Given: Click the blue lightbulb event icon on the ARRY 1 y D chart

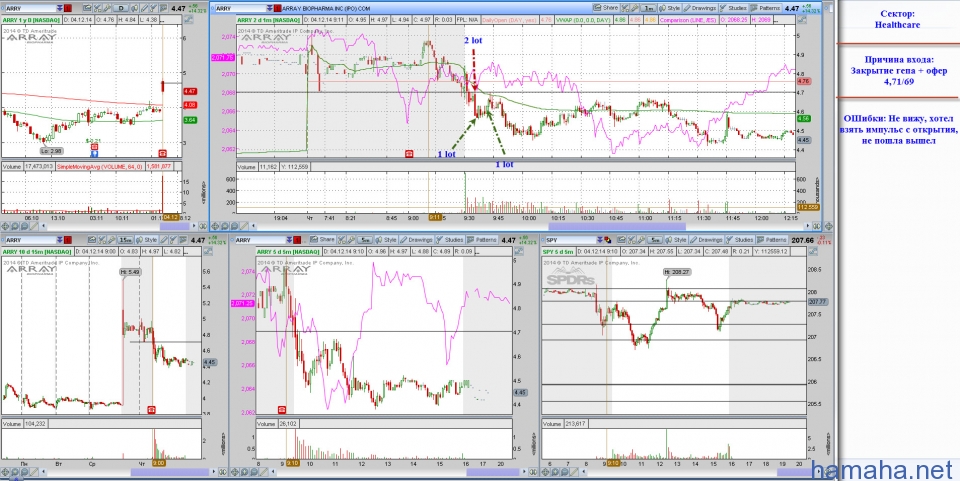Looking at the screenshot, I should [94, 153].
